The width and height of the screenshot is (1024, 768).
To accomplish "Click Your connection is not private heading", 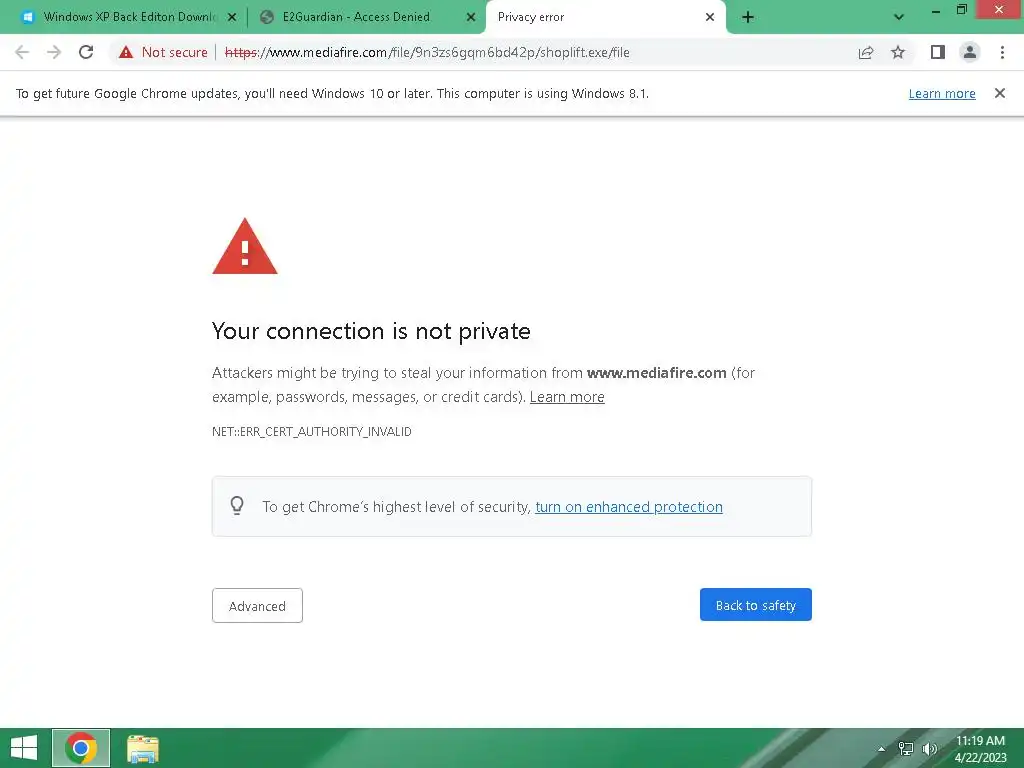I will 371,331.
